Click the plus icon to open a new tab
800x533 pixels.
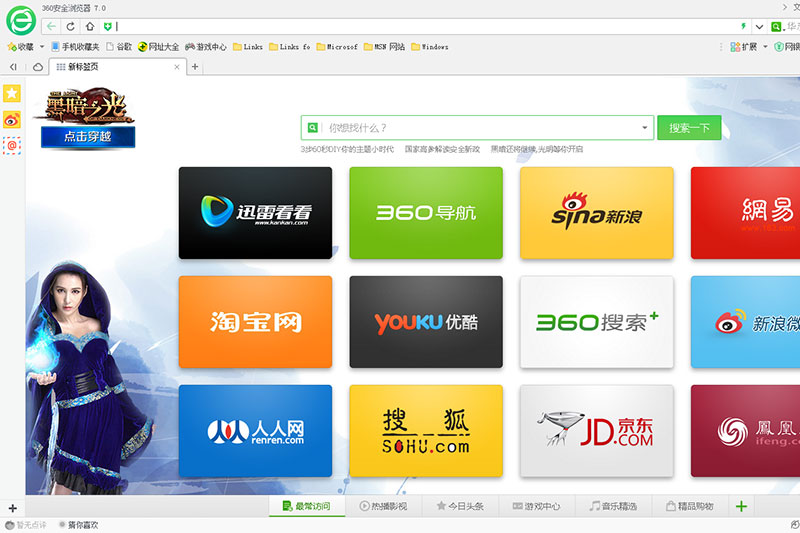[195, 67]
